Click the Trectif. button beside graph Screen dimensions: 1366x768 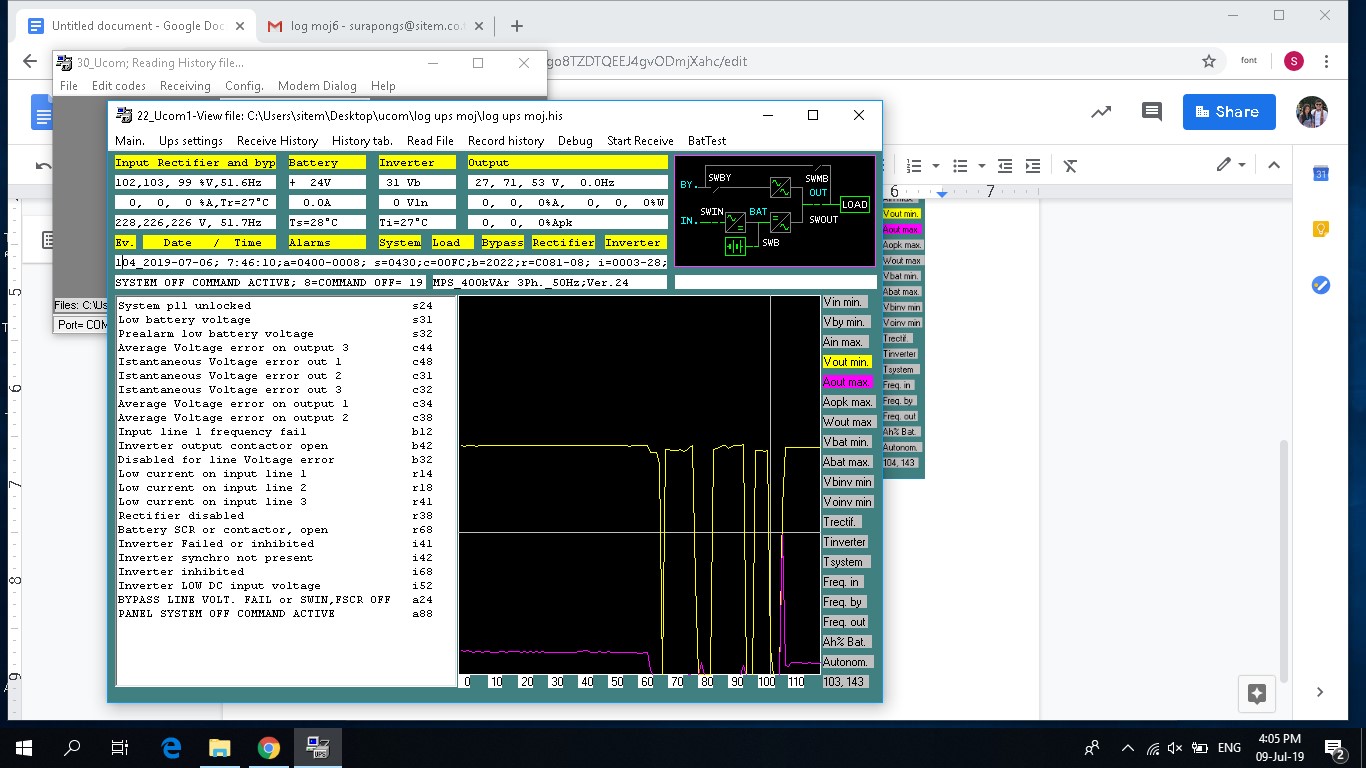[841, 522]
